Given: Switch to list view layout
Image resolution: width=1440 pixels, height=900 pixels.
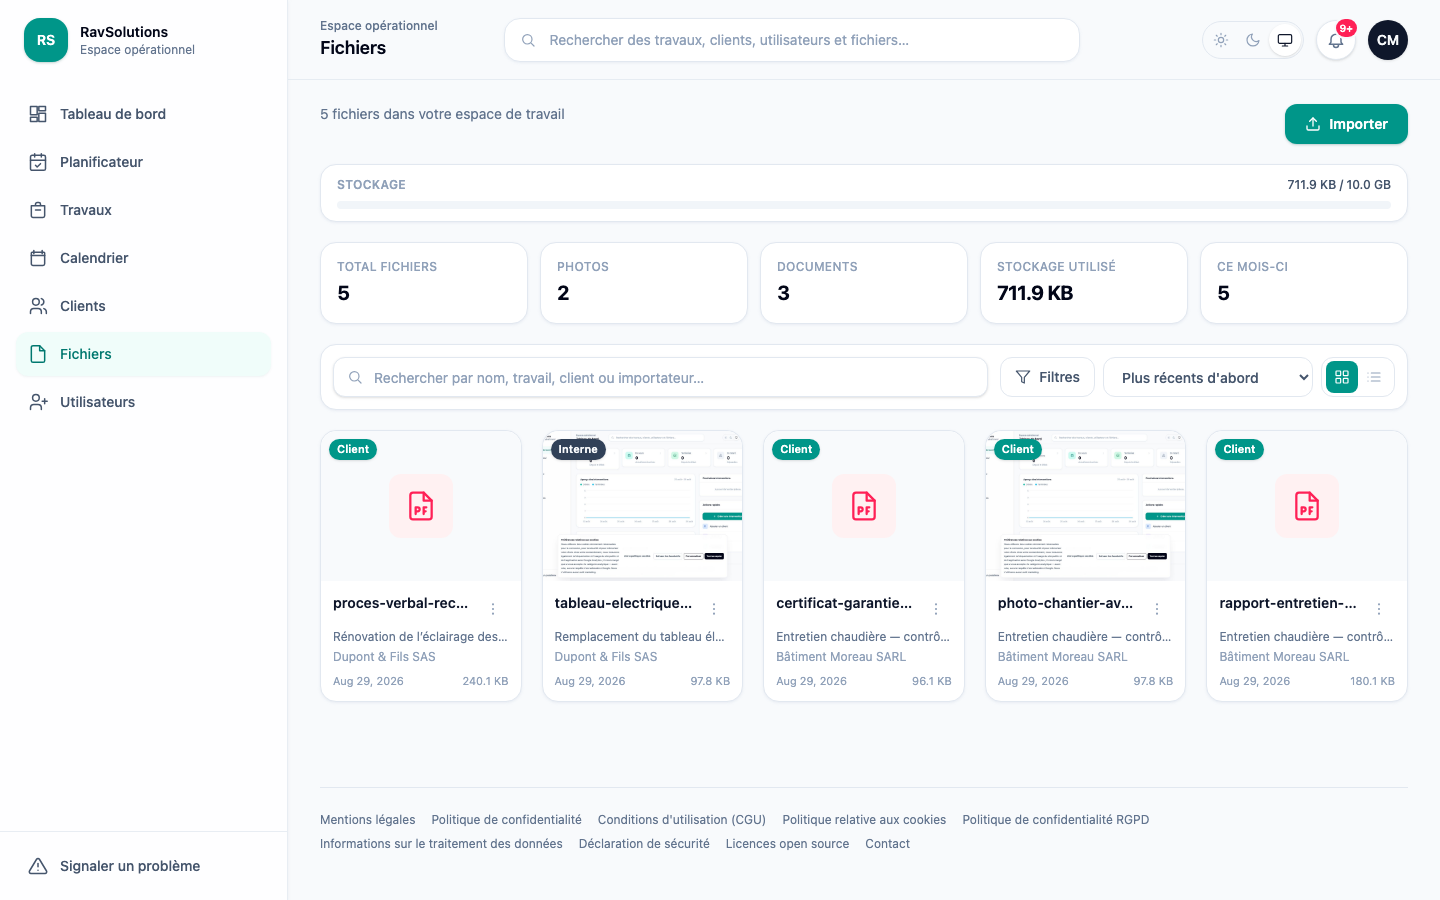Looking at the screenshot, I should click(1375, 377).
